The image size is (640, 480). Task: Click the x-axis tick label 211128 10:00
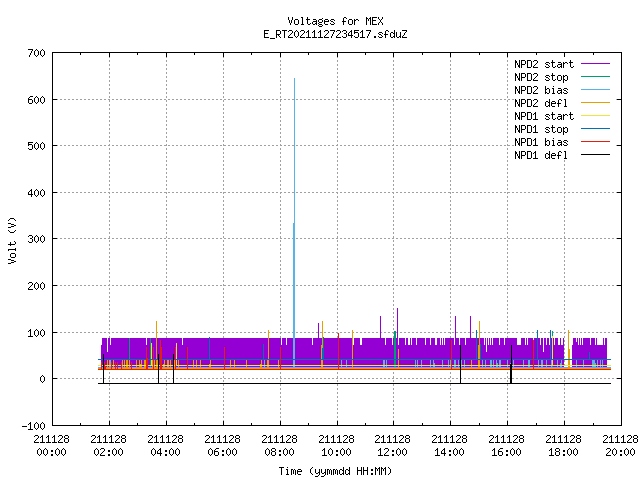[336, 446]
